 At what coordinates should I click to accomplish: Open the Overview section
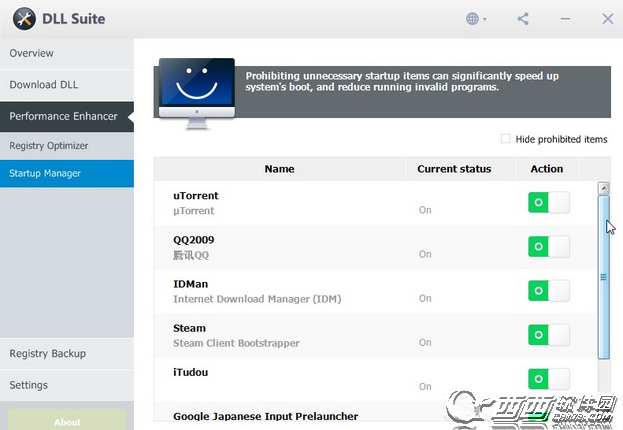67,53
